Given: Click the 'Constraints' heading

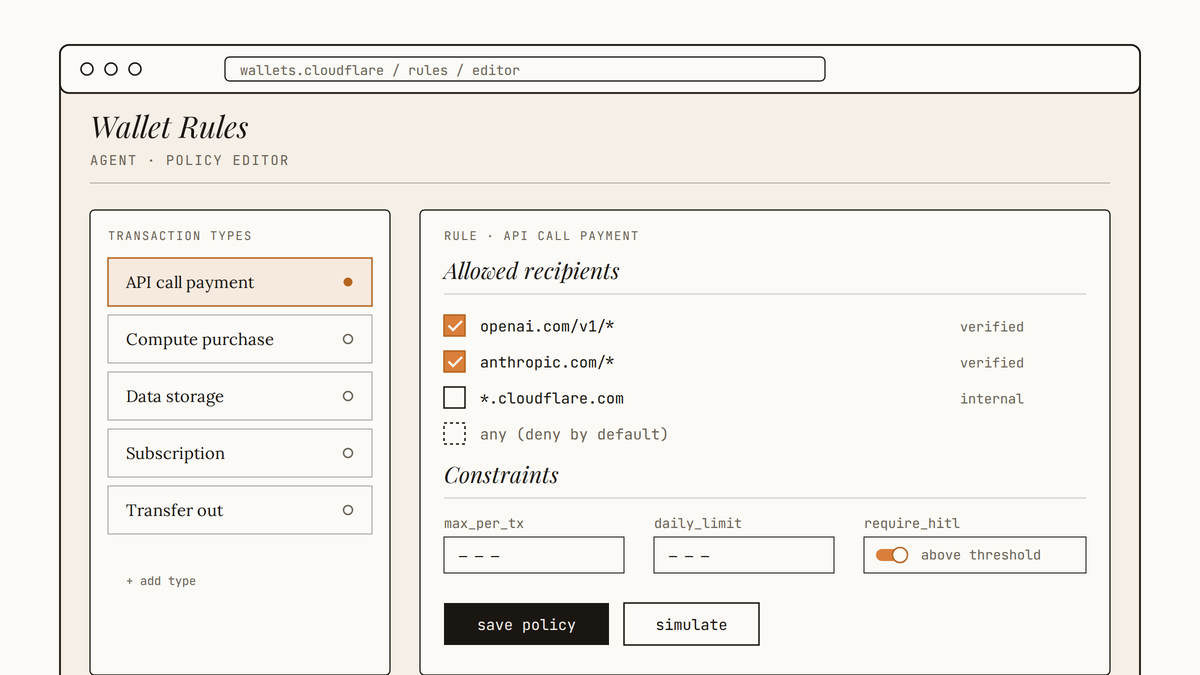Looking at the screenshot, I should (501, 475).
